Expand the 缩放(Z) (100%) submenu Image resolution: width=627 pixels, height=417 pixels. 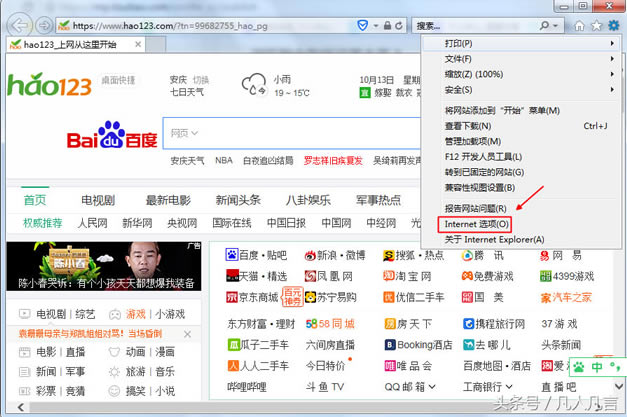tap(521, 74)
